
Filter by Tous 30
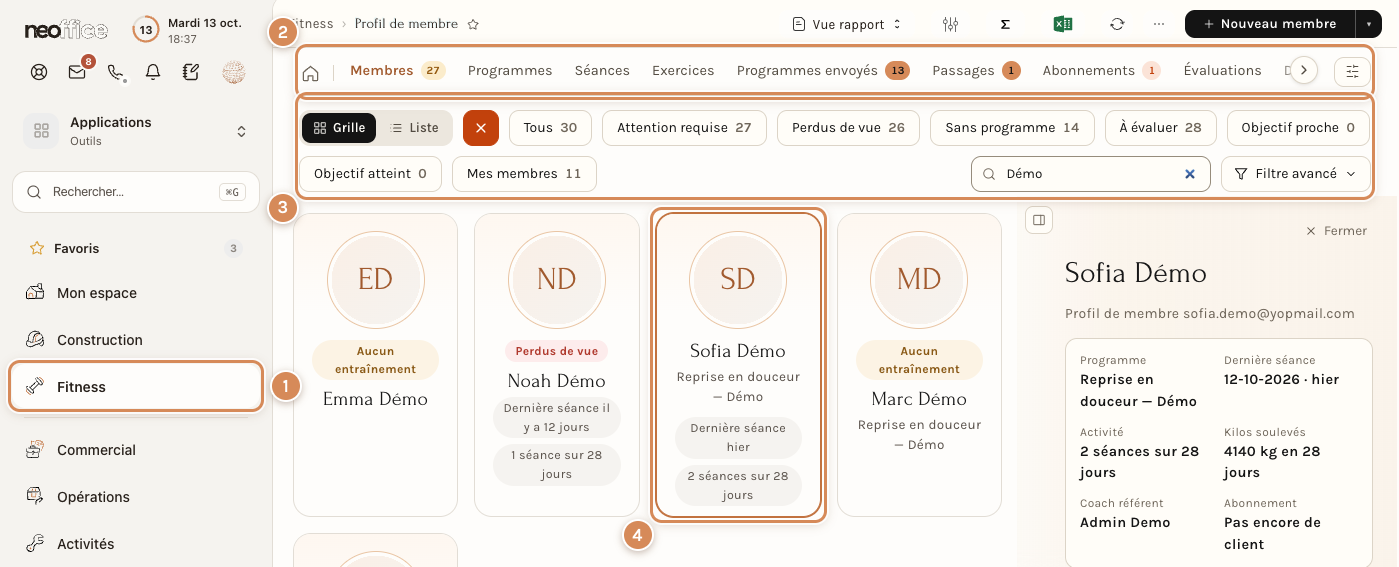(x=550, y=128)
